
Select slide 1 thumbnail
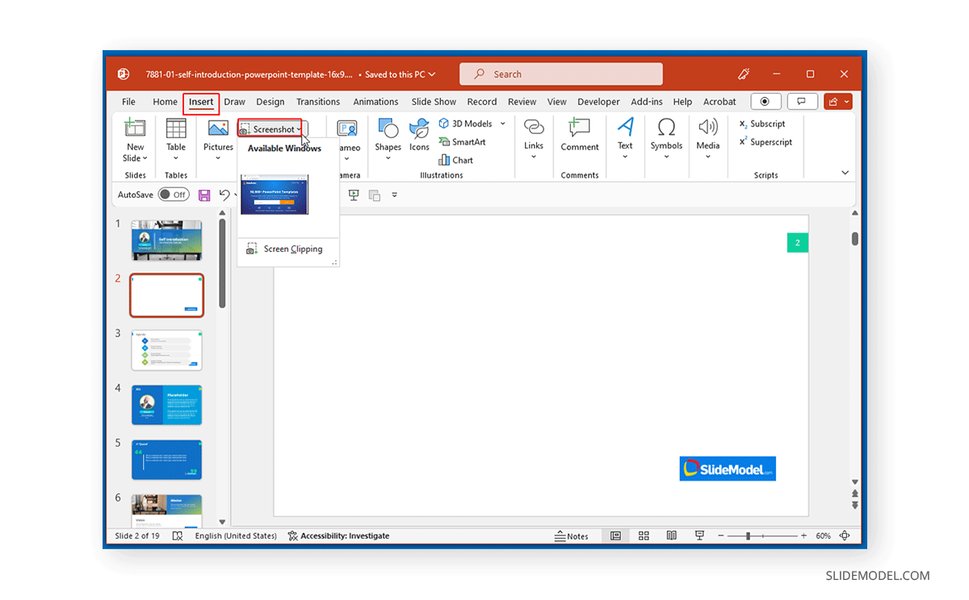pos(166,240)
